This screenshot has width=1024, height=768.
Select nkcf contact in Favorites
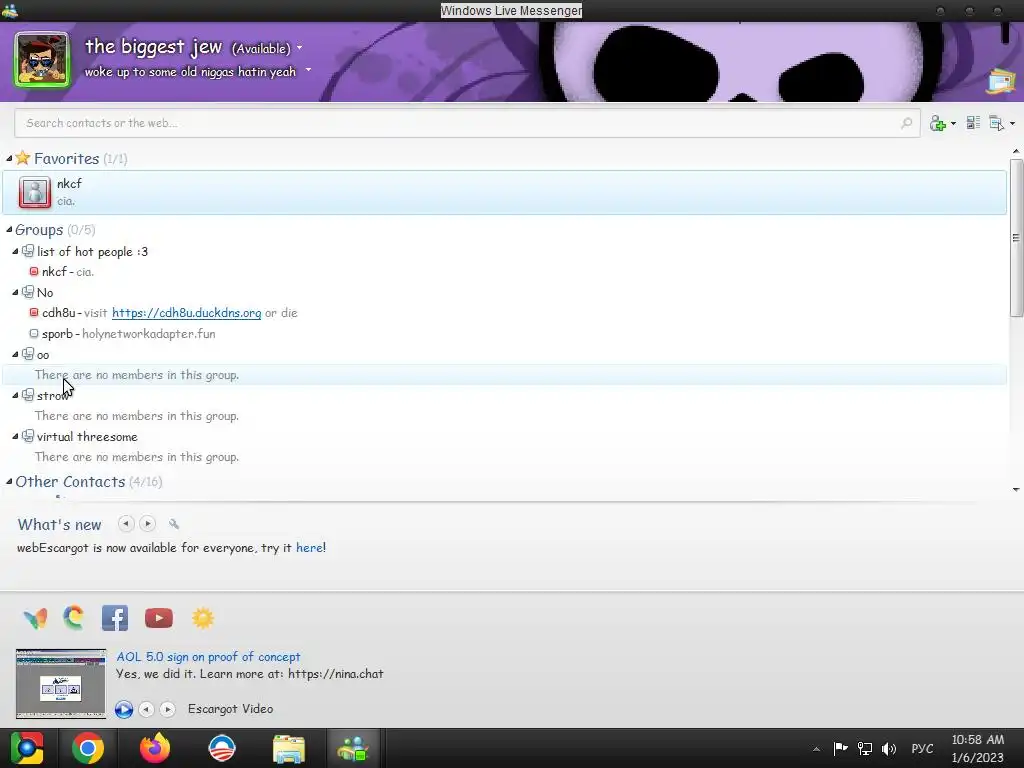click(x=504, y=193)
